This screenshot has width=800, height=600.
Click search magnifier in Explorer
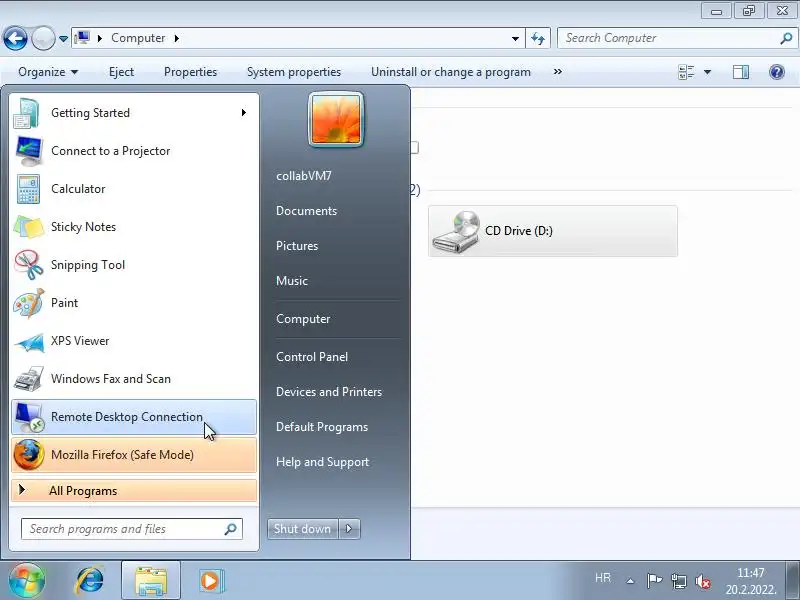[786, 38]
